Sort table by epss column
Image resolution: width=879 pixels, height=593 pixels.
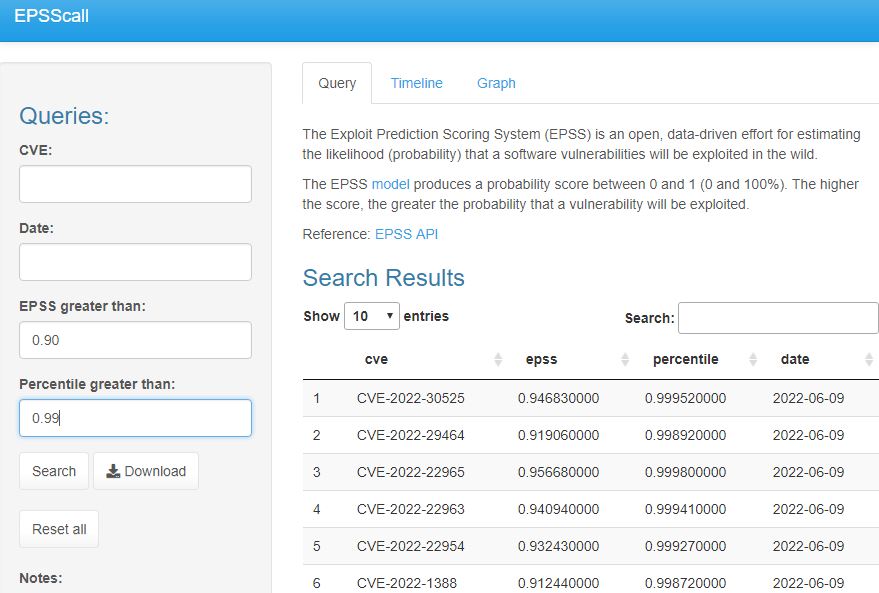tap(542, 359)
